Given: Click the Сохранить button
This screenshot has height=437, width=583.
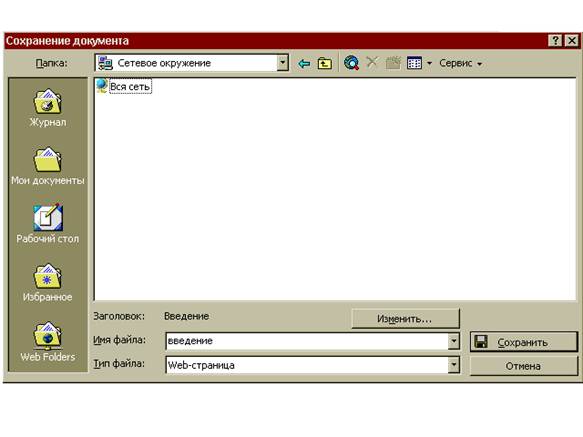Looking at the screenshot, I should pos(524,342).
